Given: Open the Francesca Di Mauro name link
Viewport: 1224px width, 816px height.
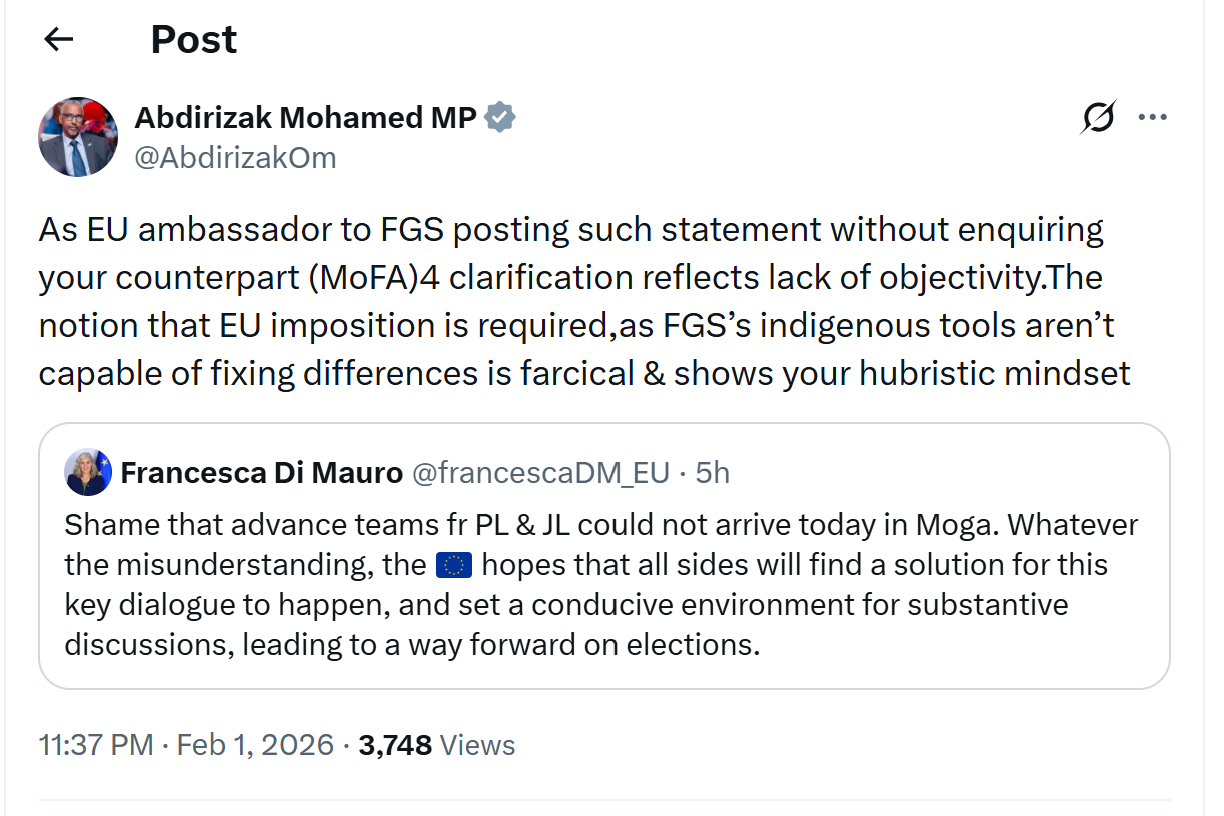Looking at the screenshot, I should tap(261, 472).
